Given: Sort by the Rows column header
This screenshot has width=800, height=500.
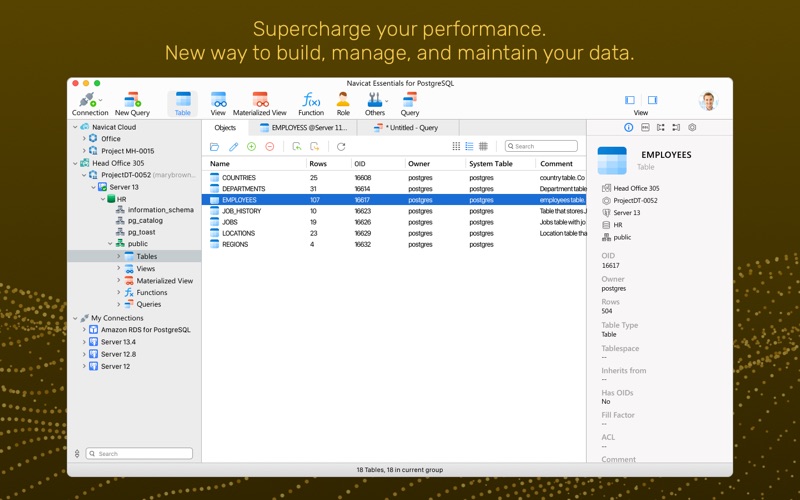Looking at the screenshot, I should tap(318, 164).
